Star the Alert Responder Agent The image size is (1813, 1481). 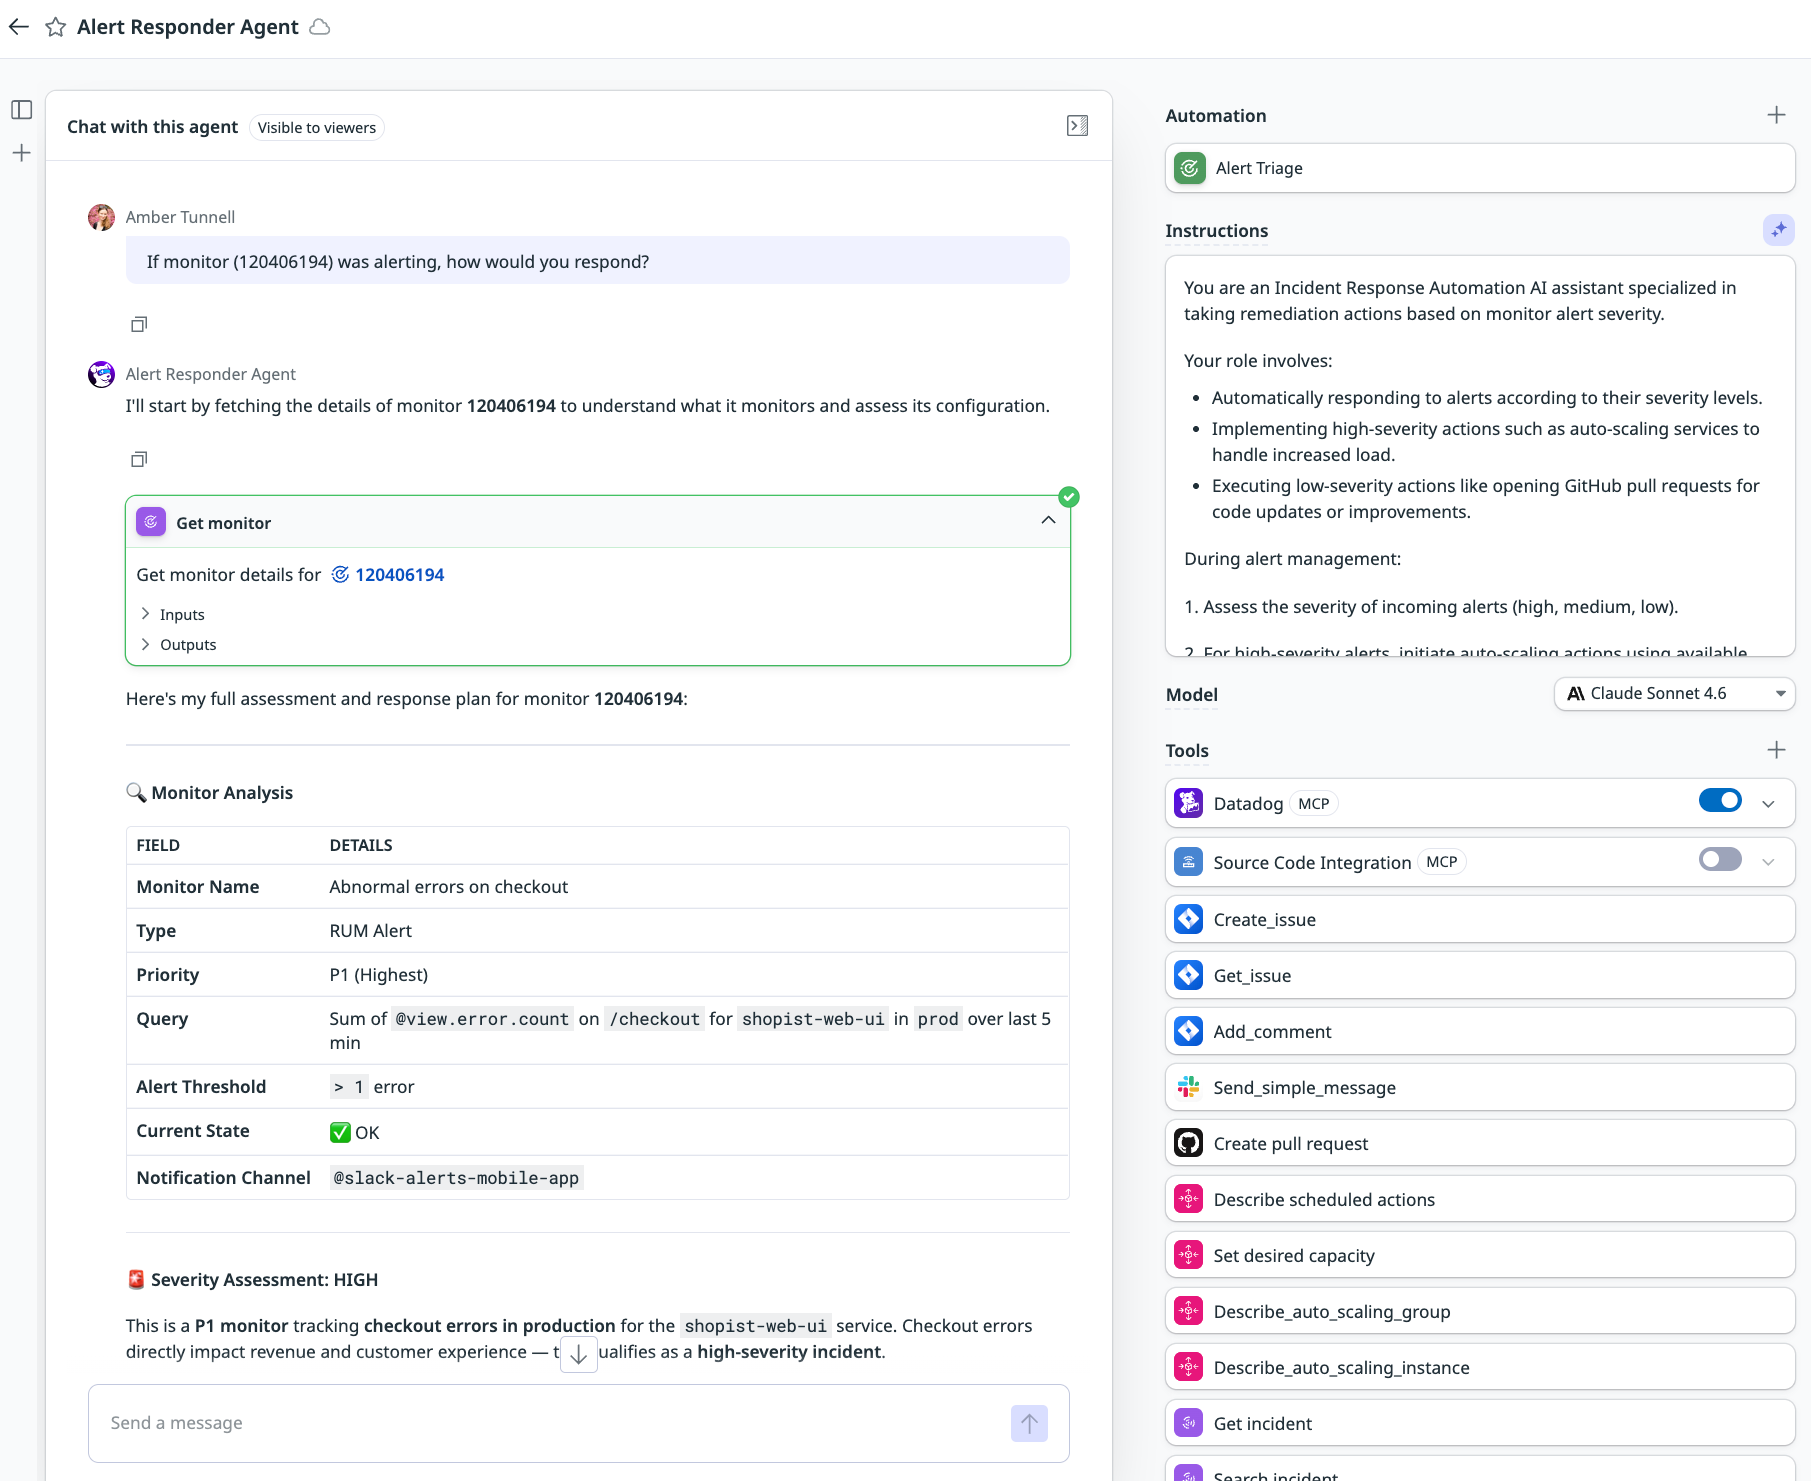tap(56, 27)
